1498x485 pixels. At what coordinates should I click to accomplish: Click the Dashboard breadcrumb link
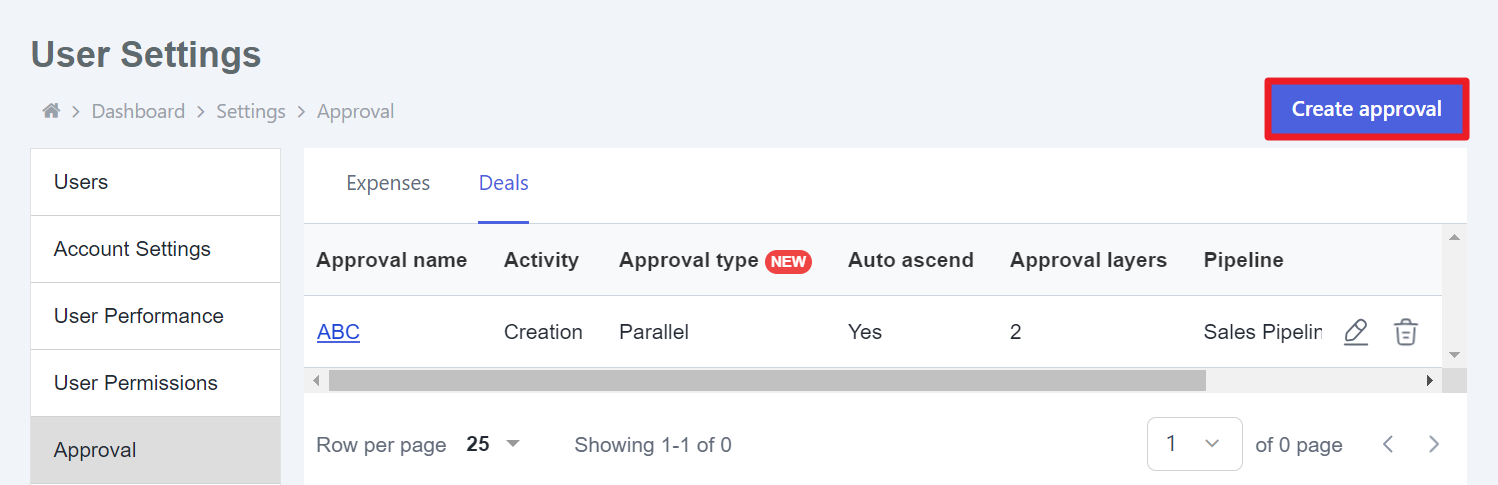[x=138, y=111]
